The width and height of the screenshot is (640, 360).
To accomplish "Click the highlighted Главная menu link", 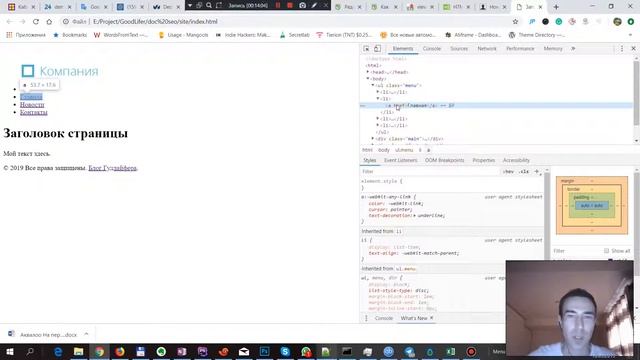I will pyautogui.click(x=31, y=97).
